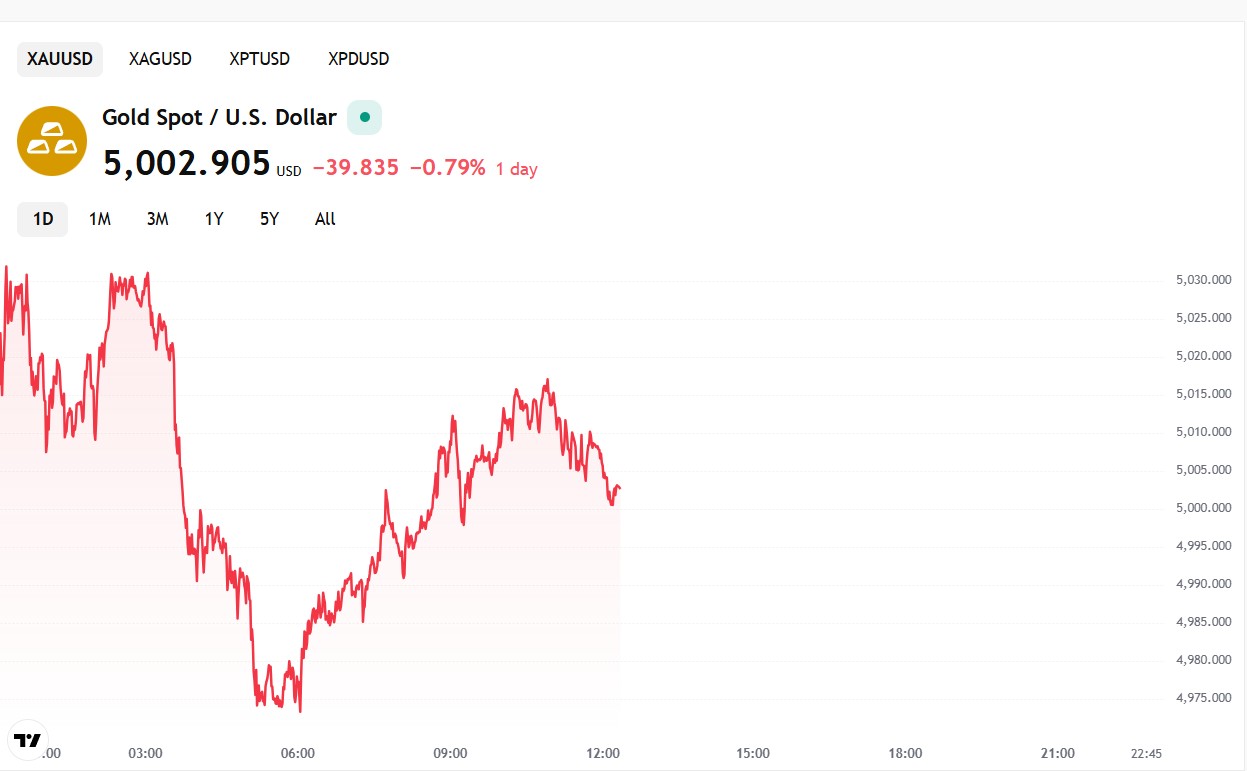Select the XAGUSD silver symbol tab

pyautogui.click(x=159, y=59)
